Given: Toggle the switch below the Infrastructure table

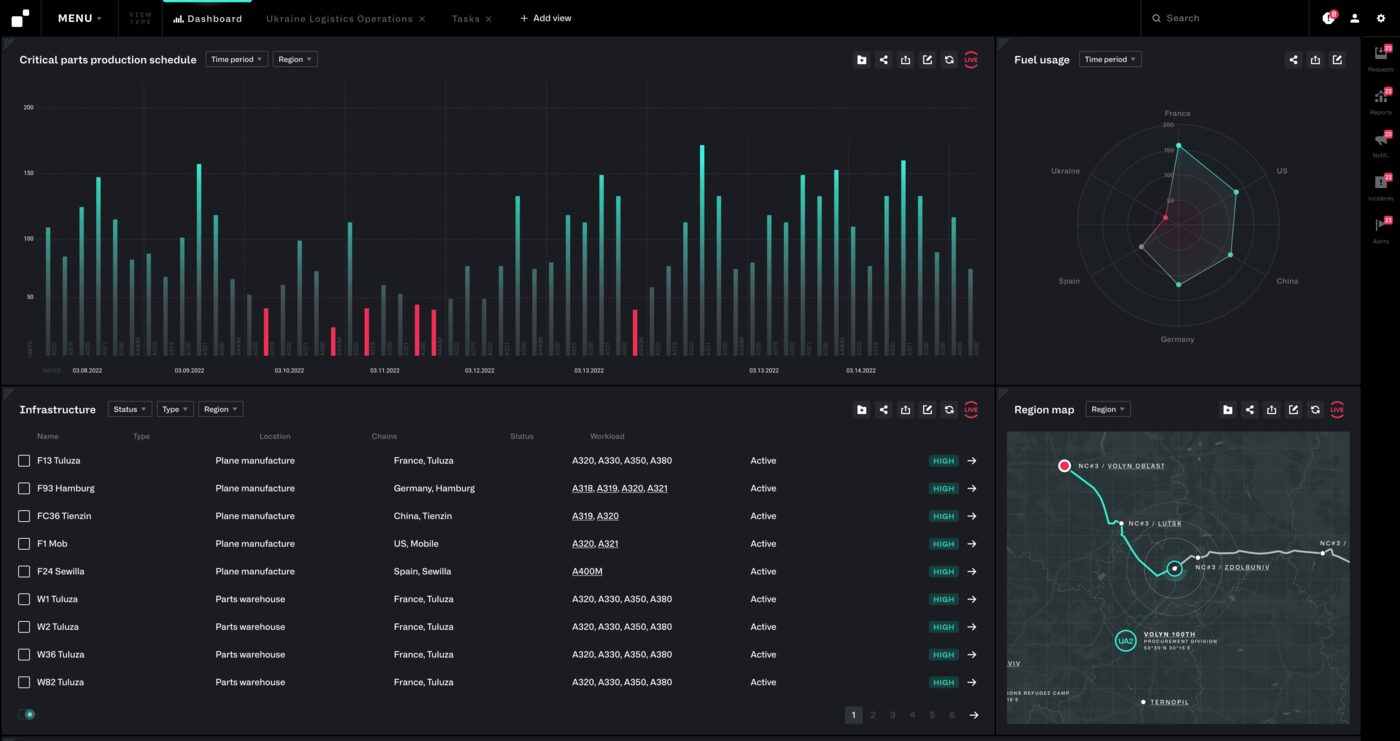Looking at the screenshot, I should click(27, 714).
